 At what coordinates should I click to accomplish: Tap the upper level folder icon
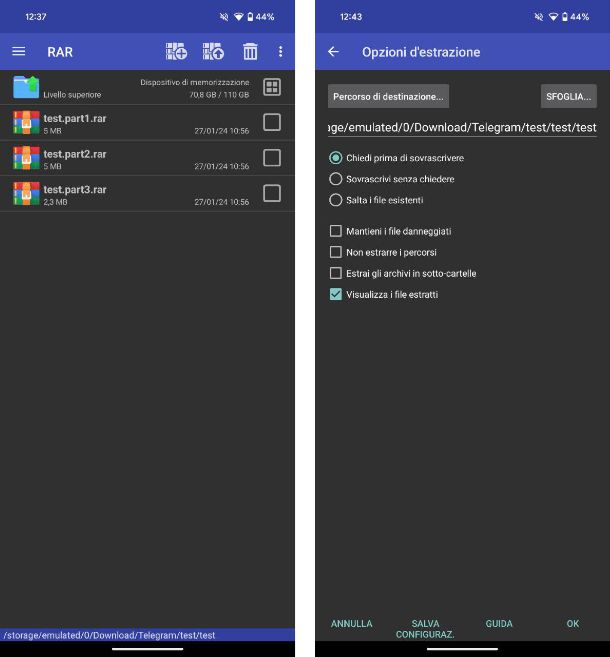pos(26,87)
